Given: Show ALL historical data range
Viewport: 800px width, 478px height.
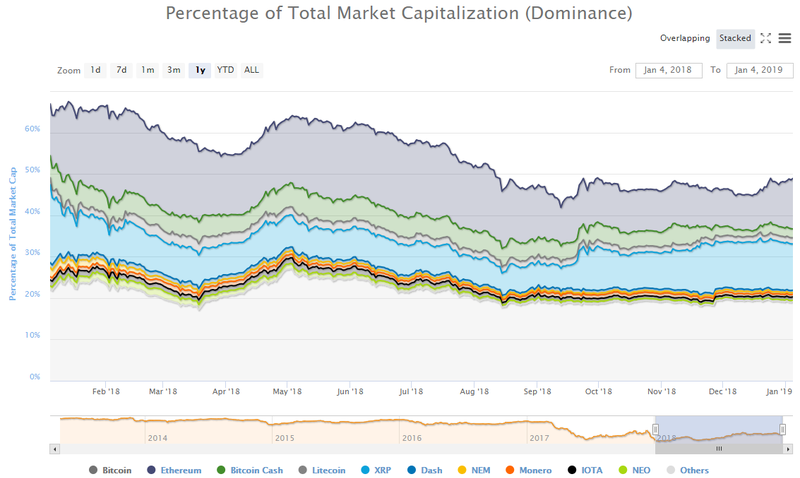Looking at the screenshot, I should click(251, 70).
